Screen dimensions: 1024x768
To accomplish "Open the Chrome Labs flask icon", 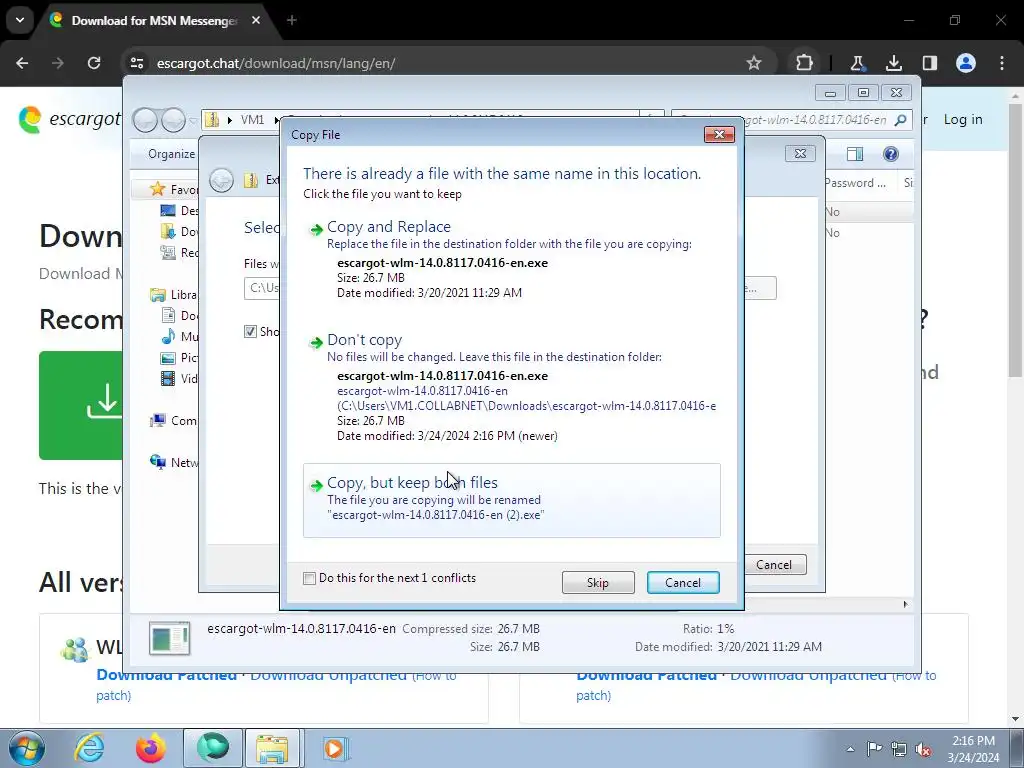I will point(857,63).
